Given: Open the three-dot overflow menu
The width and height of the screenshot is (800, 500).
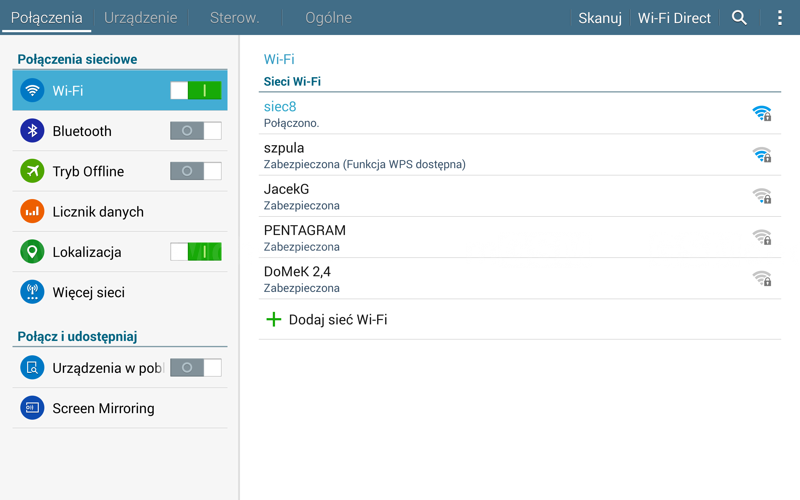Looking at the screenshot, I should [x=780, y=18].
